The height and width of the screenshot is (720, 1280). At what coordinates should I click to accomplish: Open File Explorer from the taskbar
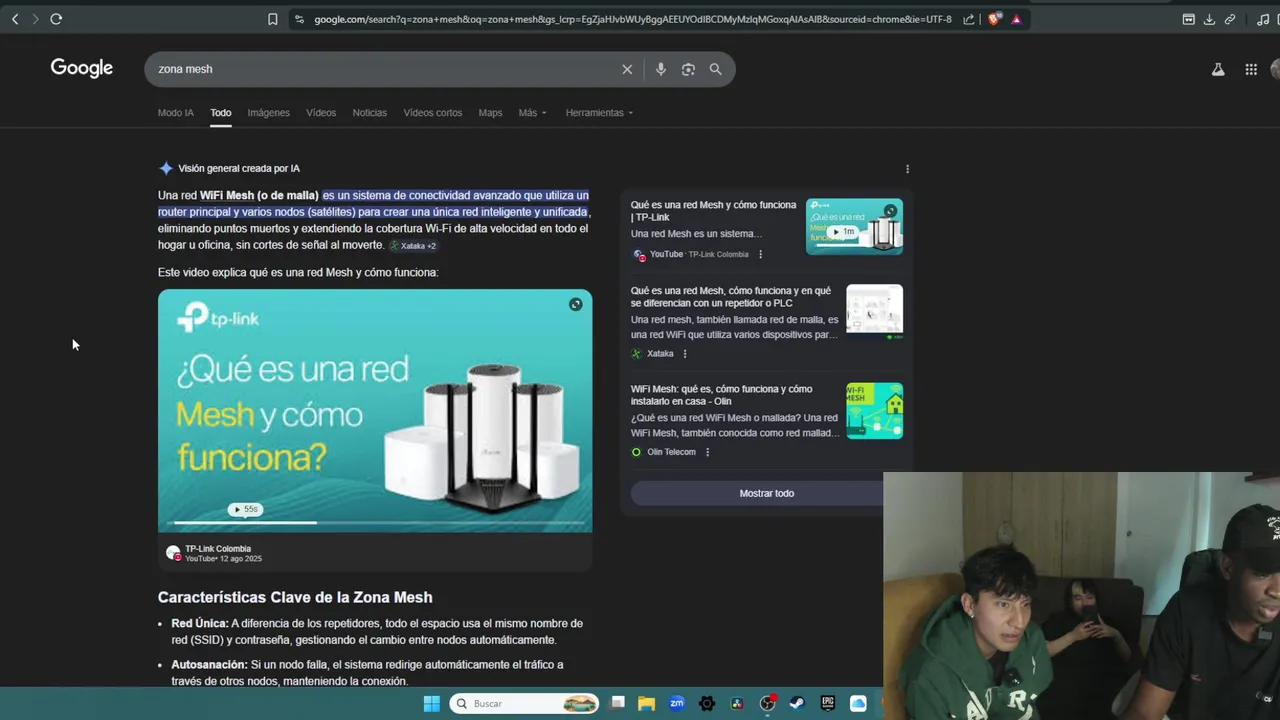tap(646, 704)
